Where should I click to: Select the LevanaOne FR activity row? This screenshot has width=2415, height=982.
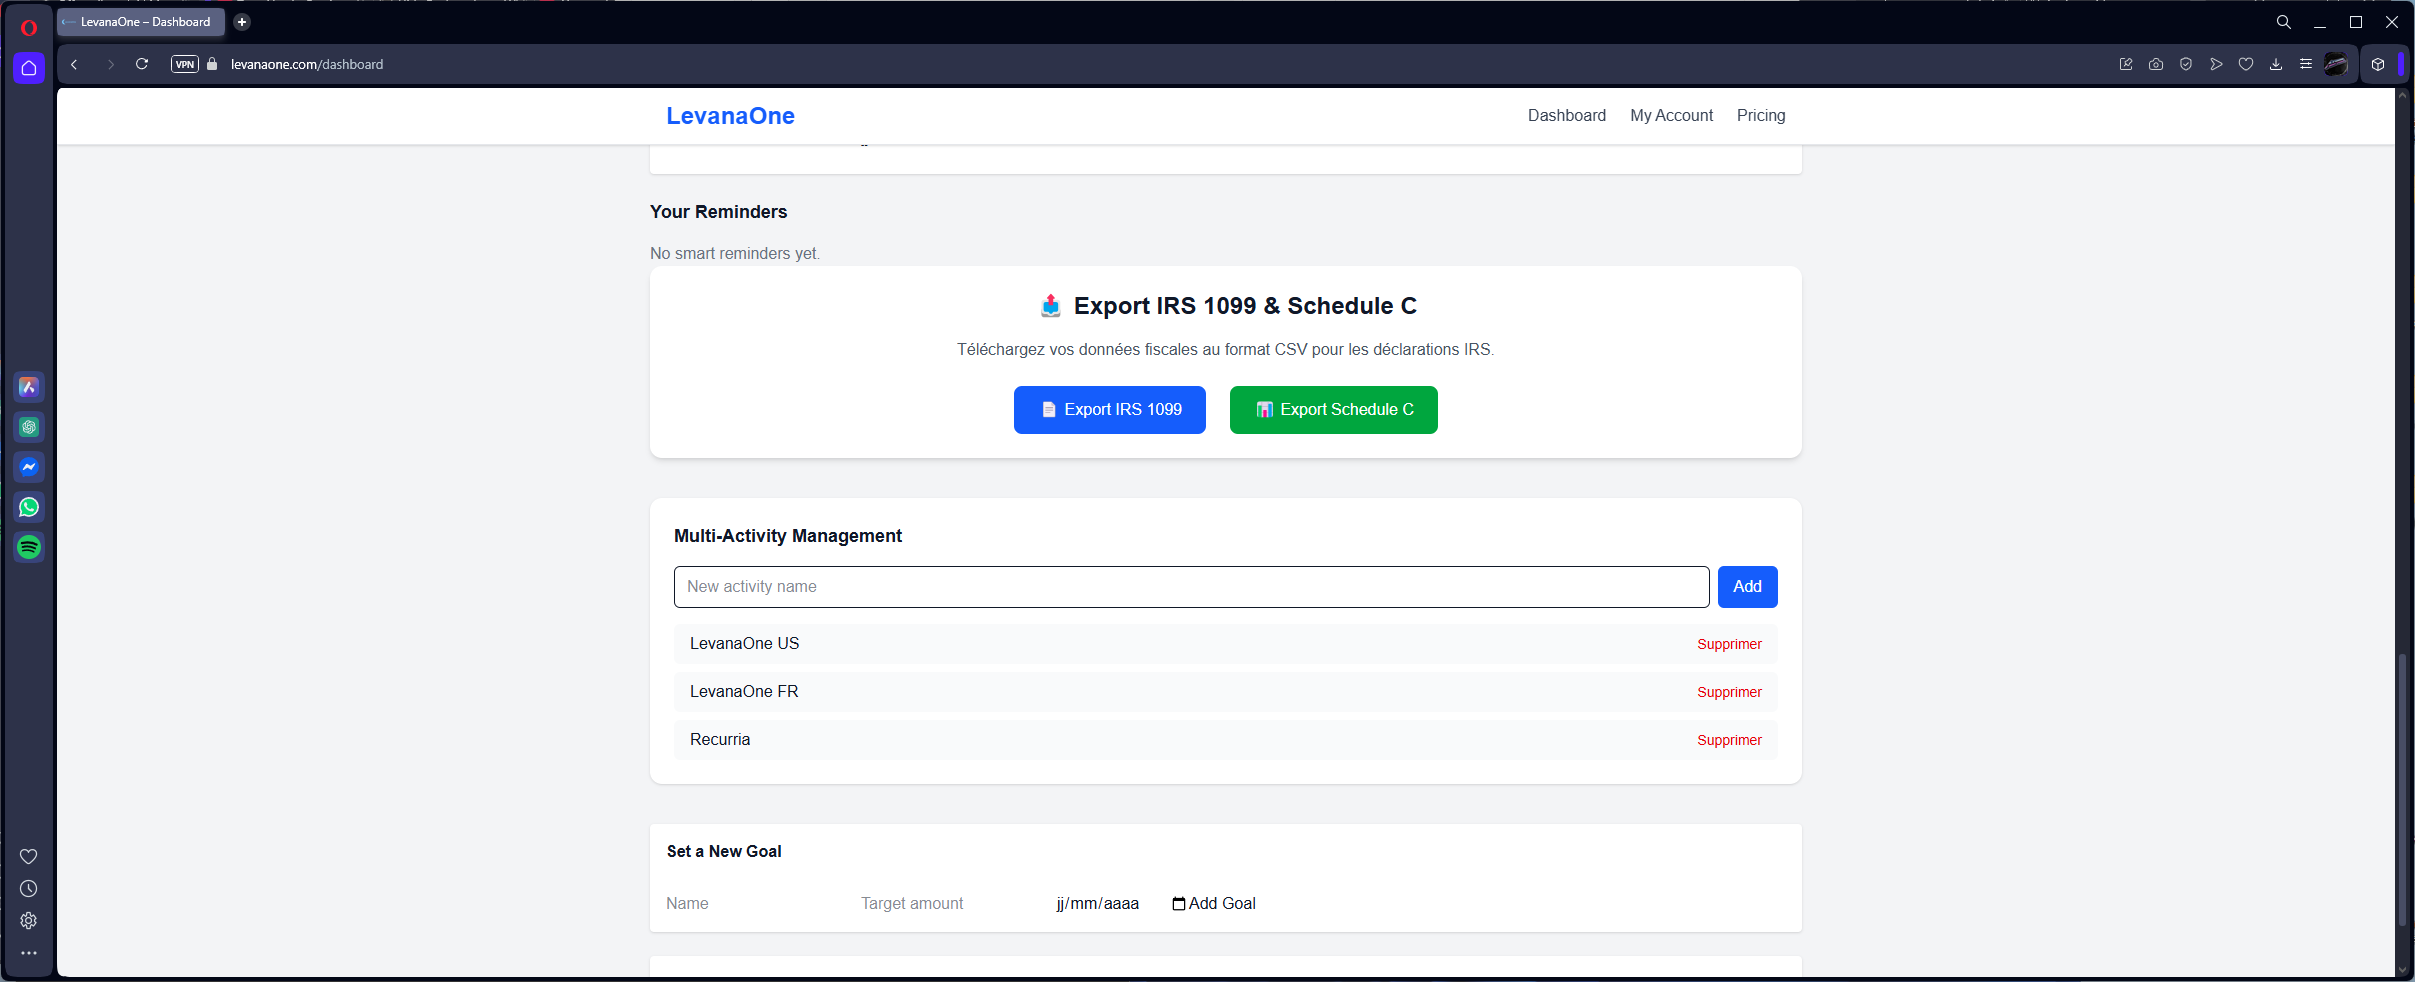pyautogui.click(x=1226, y=692)
